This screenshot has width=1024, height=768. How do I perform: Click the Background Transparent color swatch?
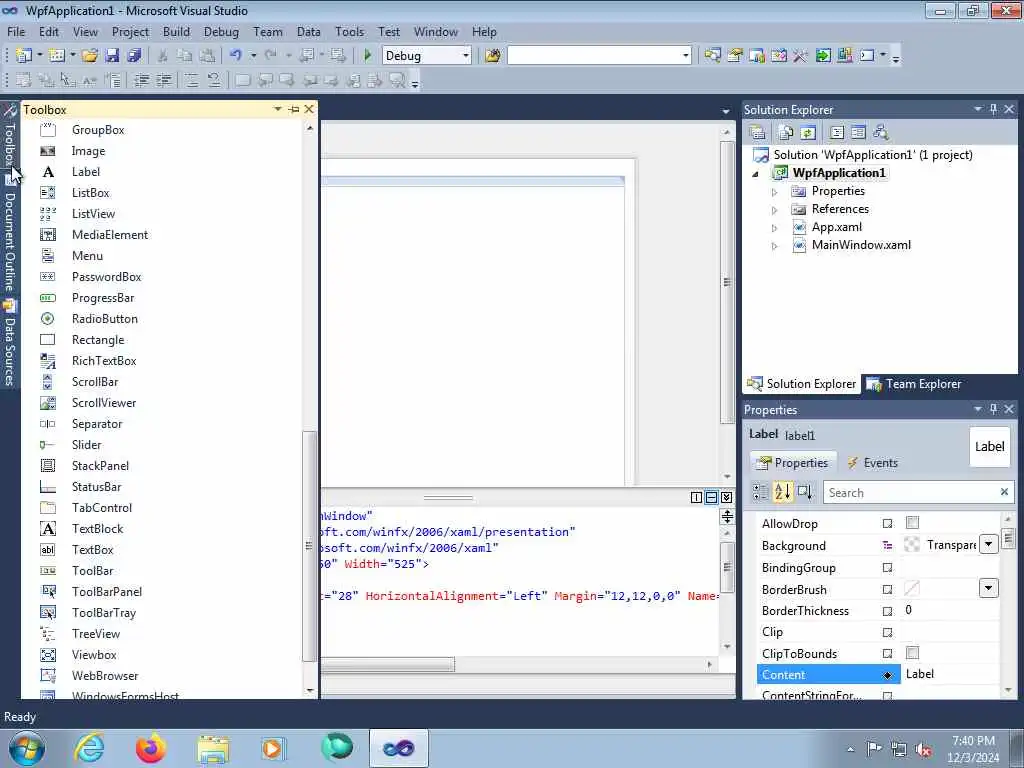coord(912,545)
